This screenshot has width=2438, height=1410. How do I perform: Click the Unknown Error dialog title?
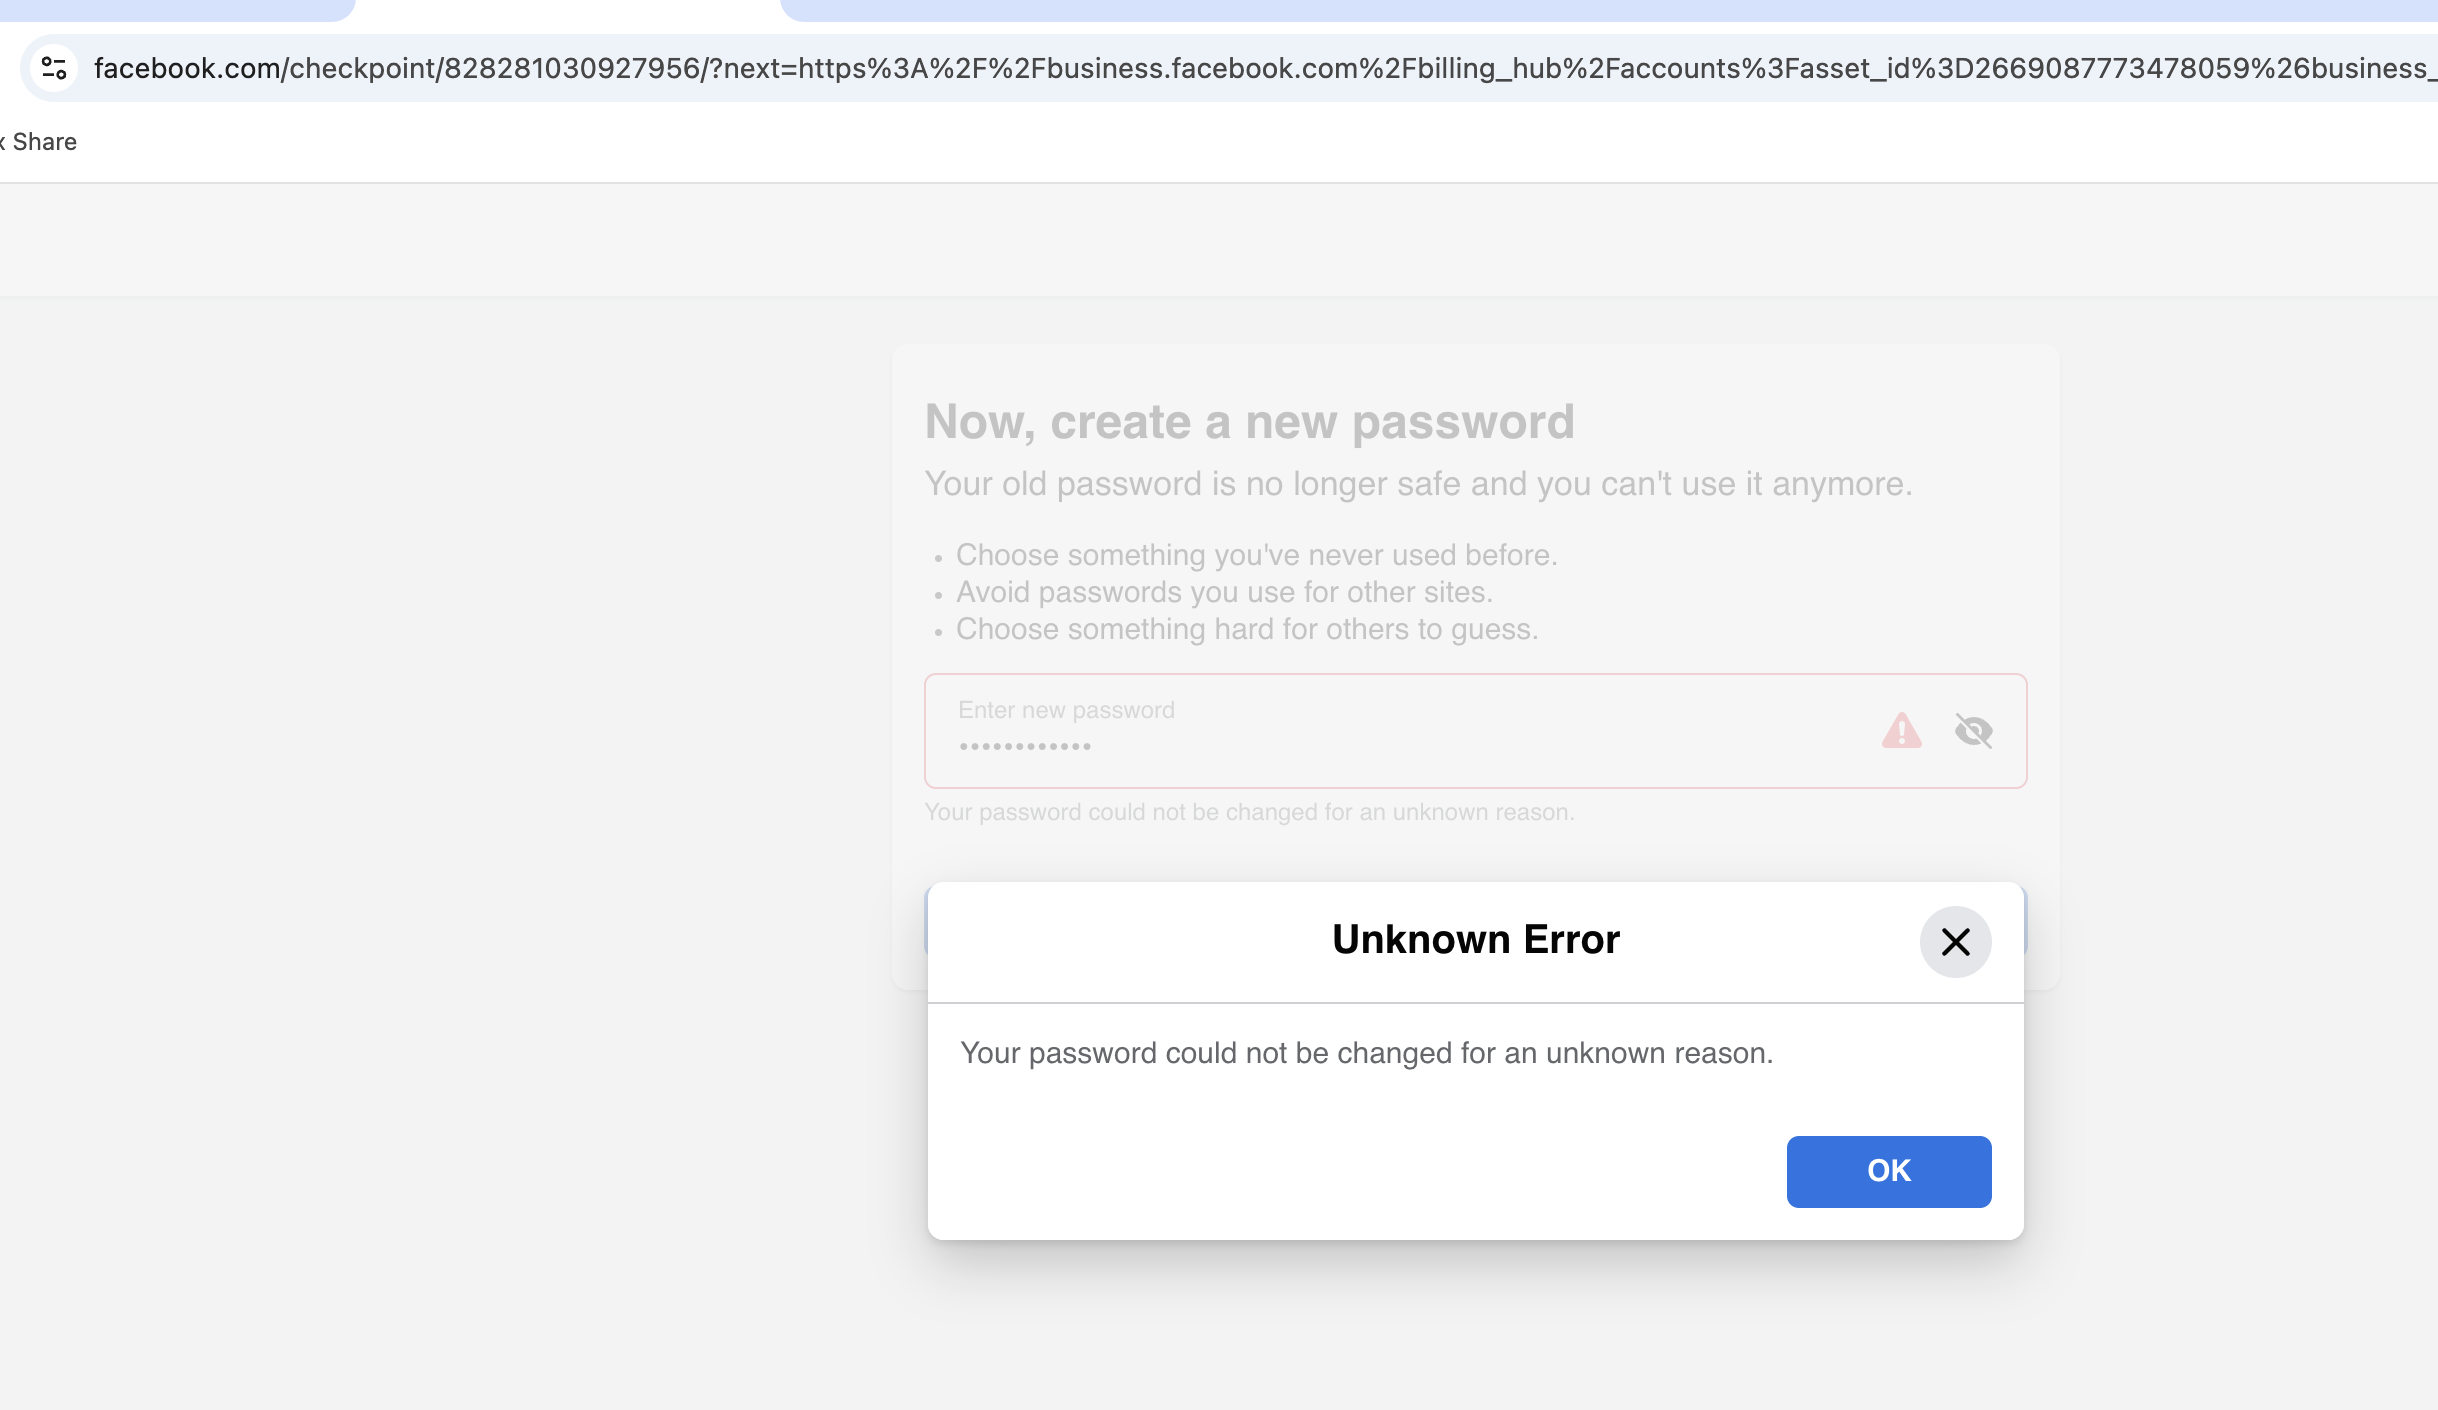(1475, 940)
